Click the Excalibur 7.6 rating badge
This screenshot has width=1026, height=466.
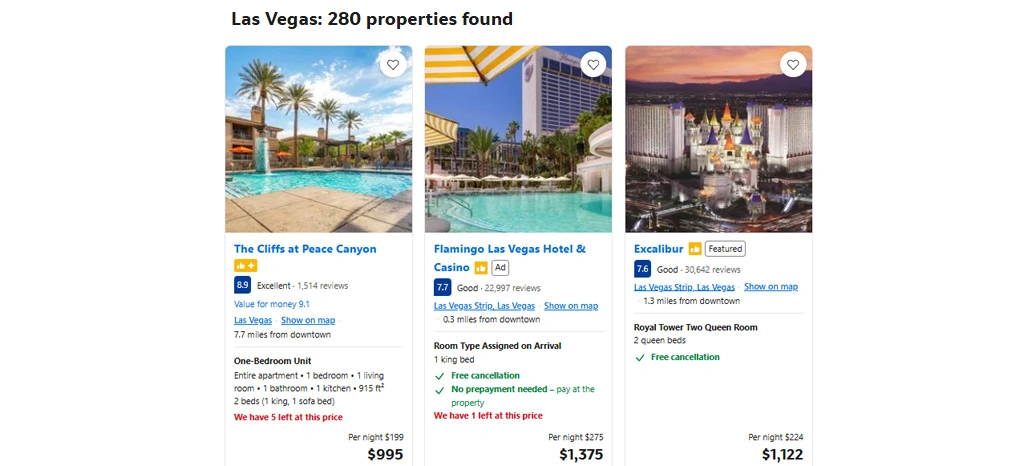(643, 269)
